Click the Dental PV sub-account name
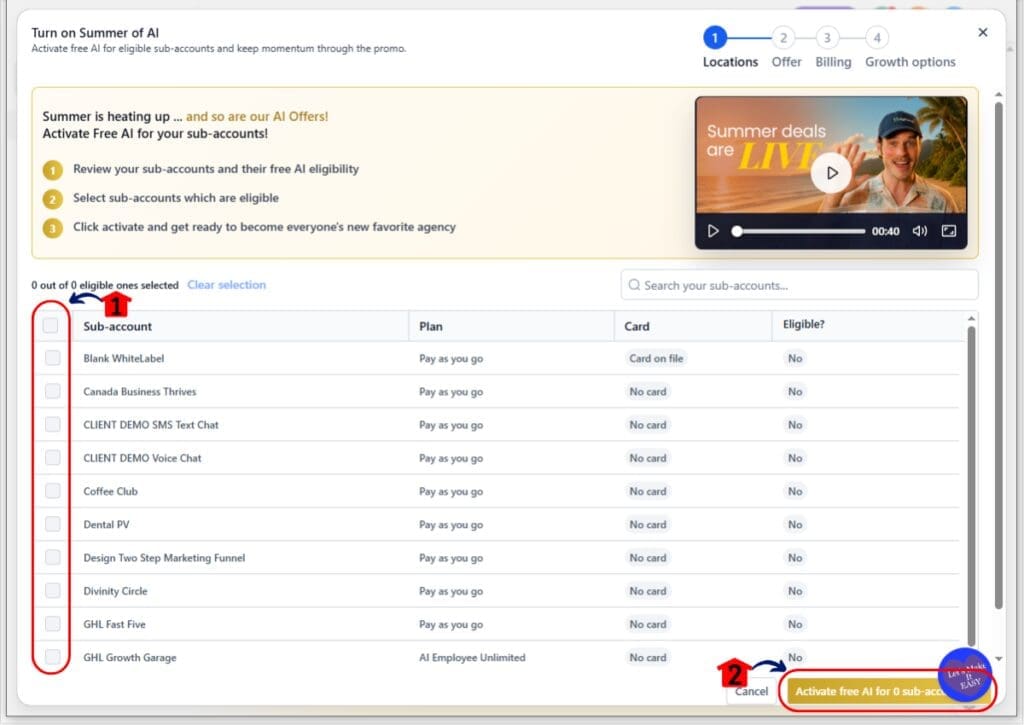Image resolution: width=1024 pixels, height=725 pixels. [x=106, y=524]
